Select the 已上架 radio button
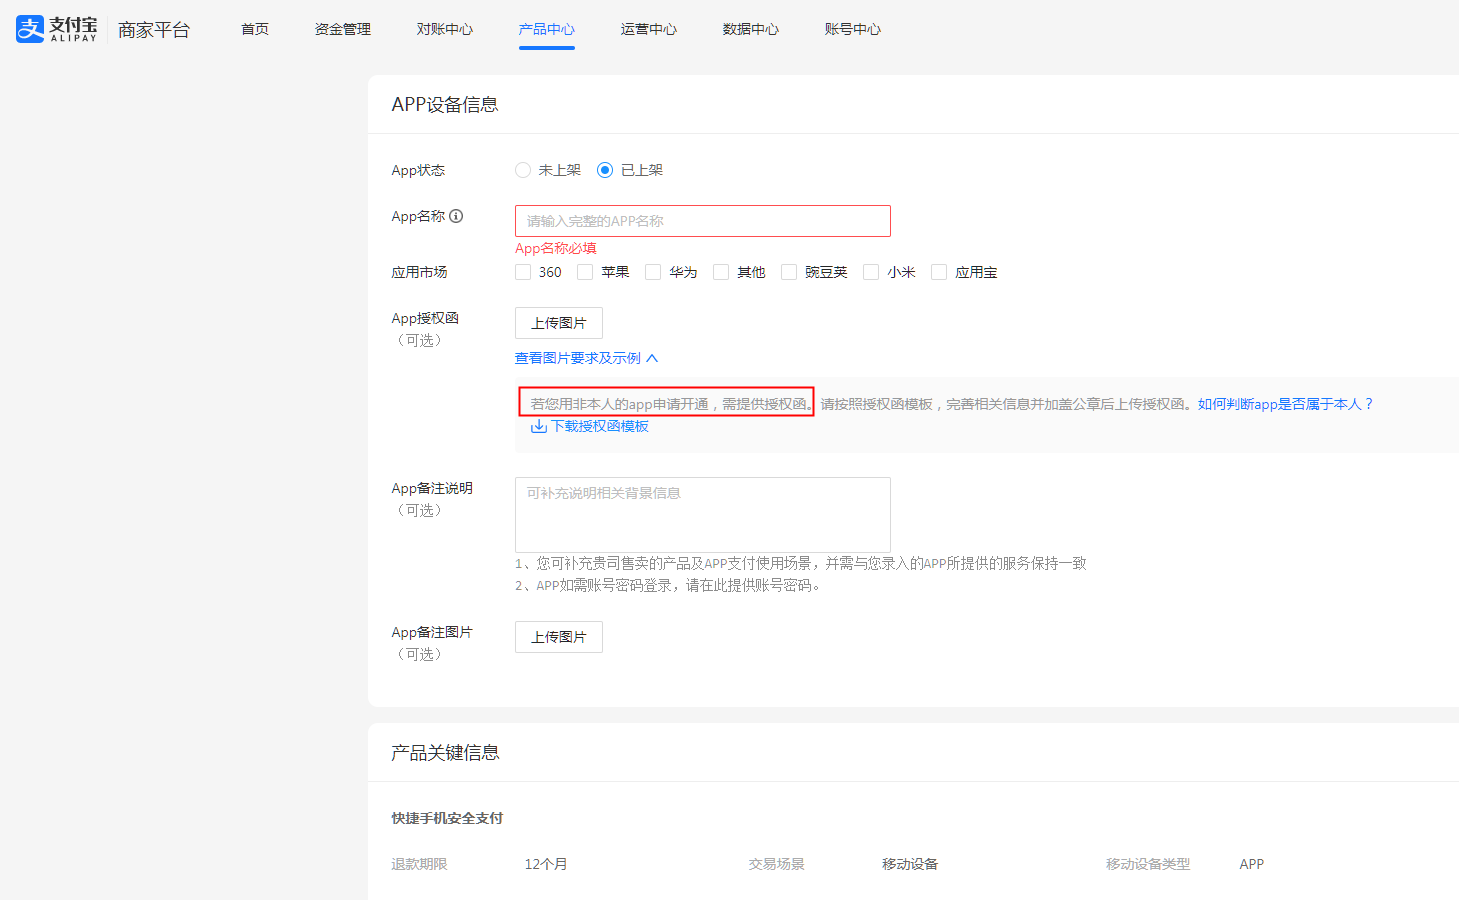The height and width of the screenshot is (900, 1459). click(605, 170)
